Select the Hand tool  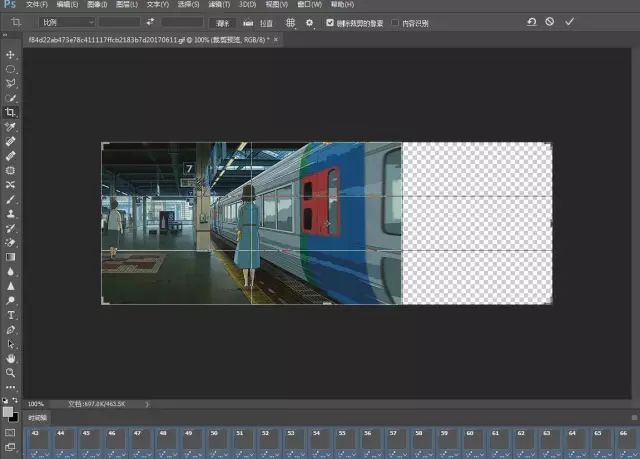11,358
